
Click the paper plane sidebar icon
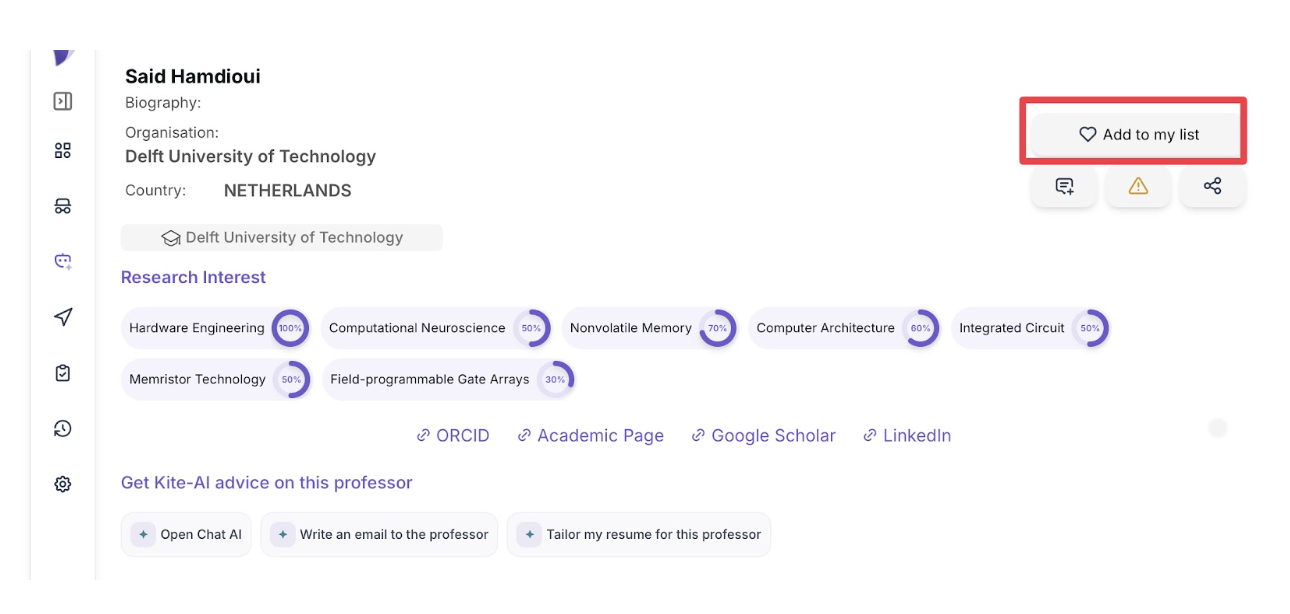[63, 317]
